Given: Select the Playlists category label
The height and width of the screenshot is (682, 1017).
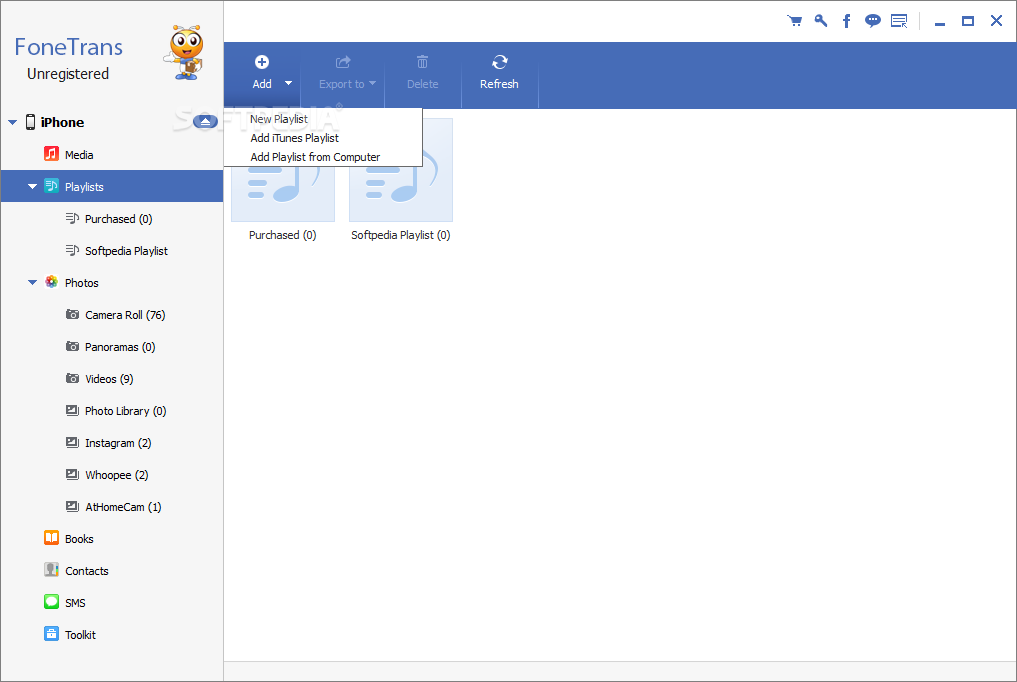Looking at the screenshot, I should [x=84, y=187].
